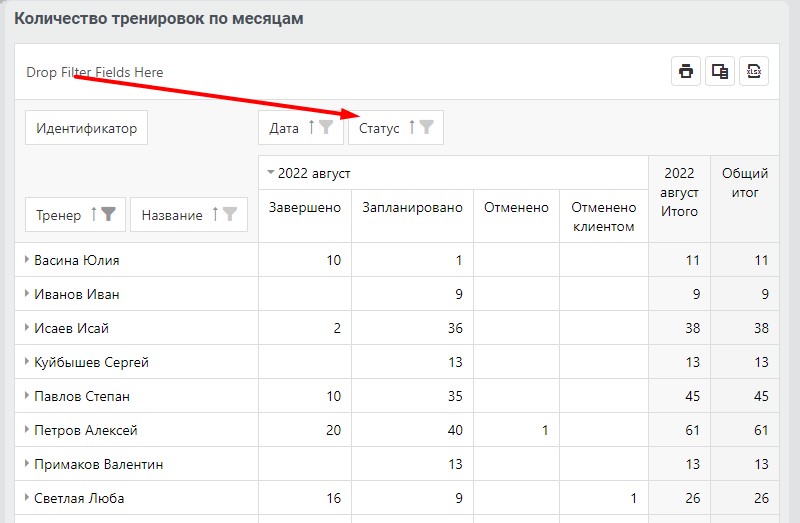
Task: Export table to XLSX icon
Action: 754,71
